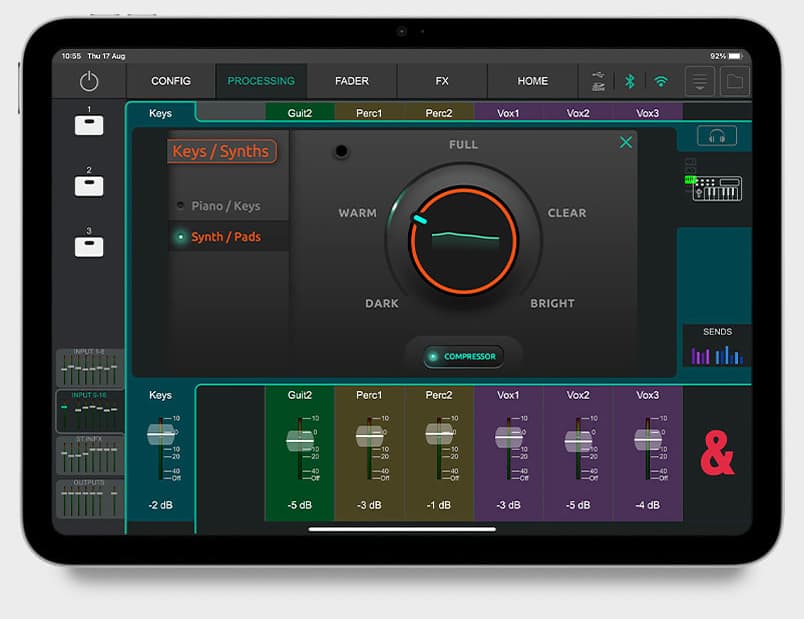Tap the keyboard instrument icon
The image size is (804, 619).
coord(717,189)
